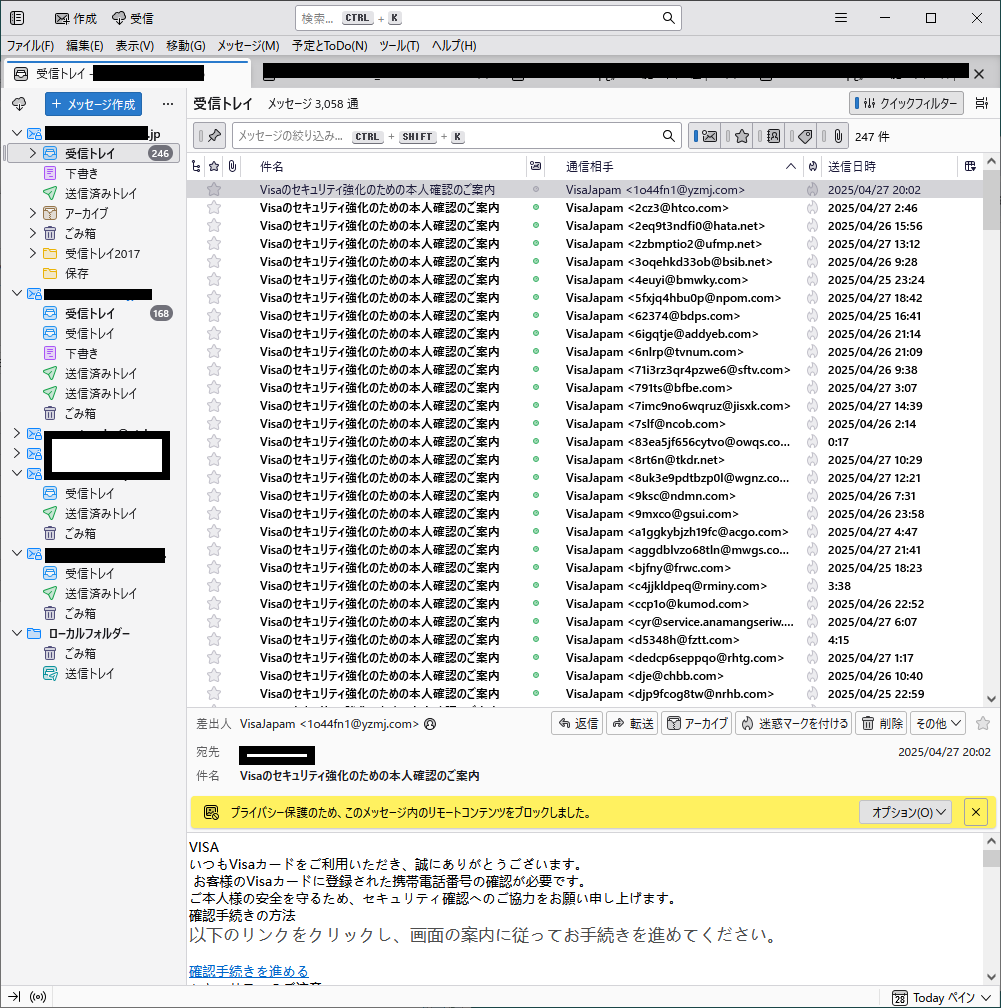
Task: Collapse the first mail account
Action: (x=17, y=133)
